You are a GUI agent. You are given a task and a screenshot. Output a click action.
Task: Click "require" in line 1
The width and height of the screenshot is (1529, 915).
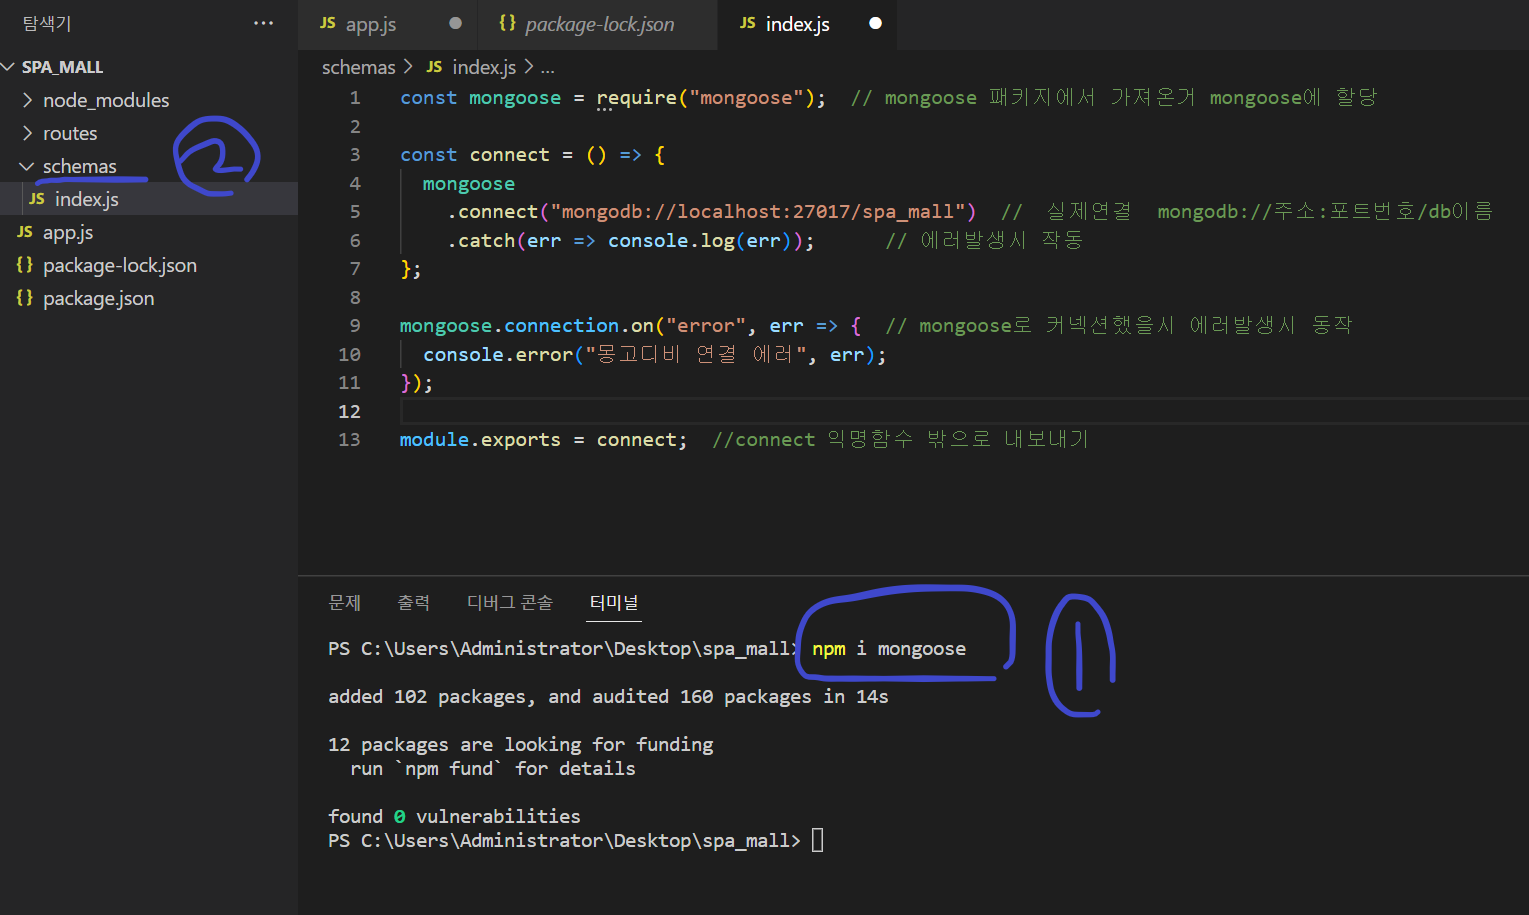[636, 98]
